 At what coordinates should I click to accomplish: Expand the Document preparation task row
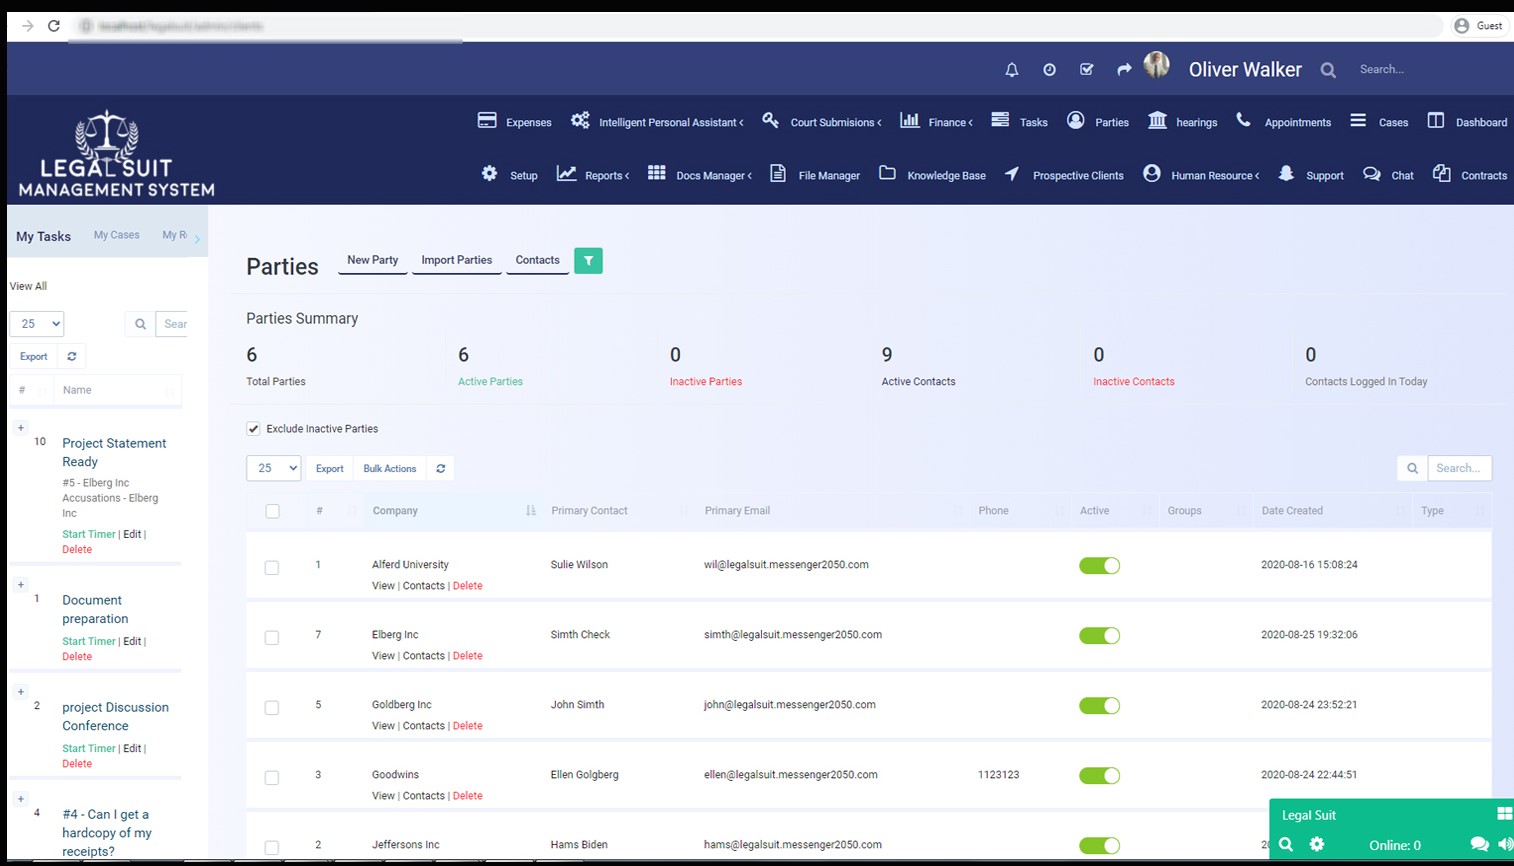20,585
